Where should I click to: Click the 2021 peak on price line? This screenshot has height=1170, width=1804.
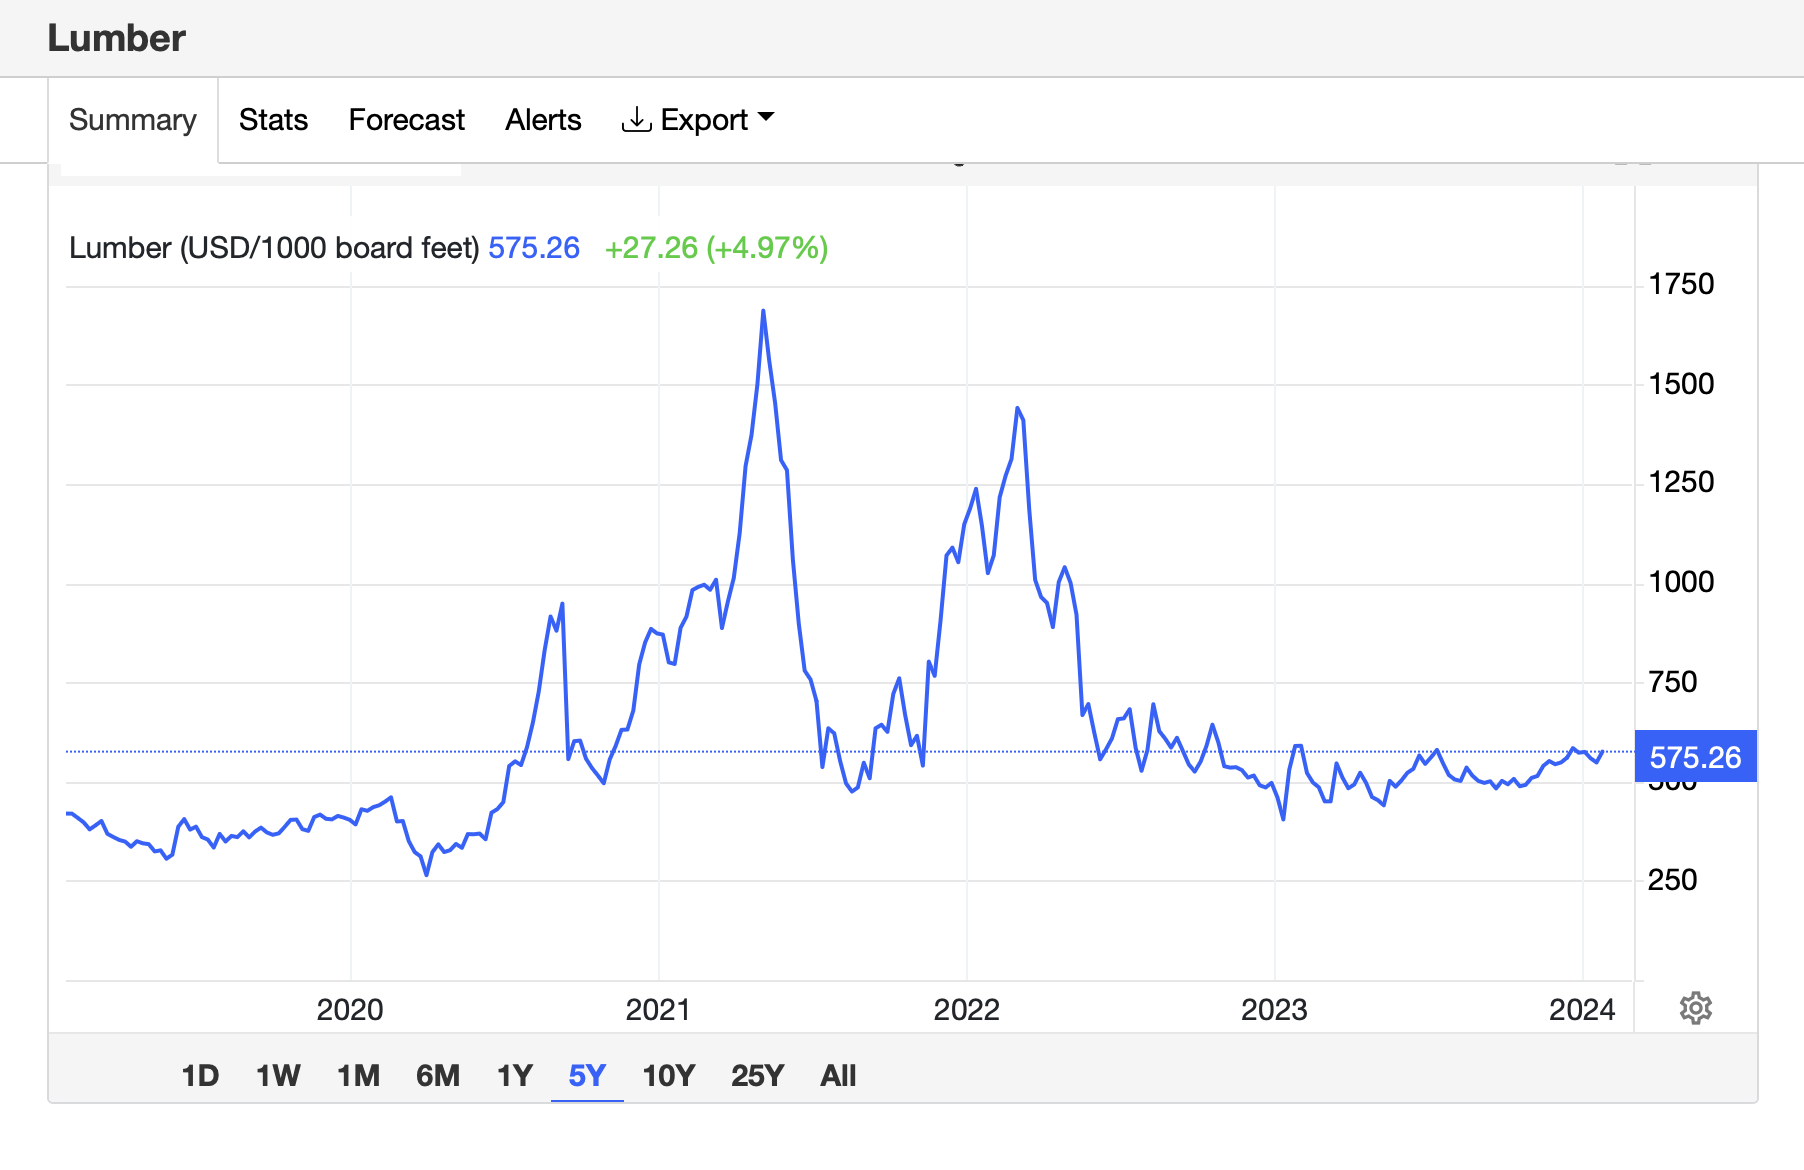pyautogui.click(x=763, y=311)
